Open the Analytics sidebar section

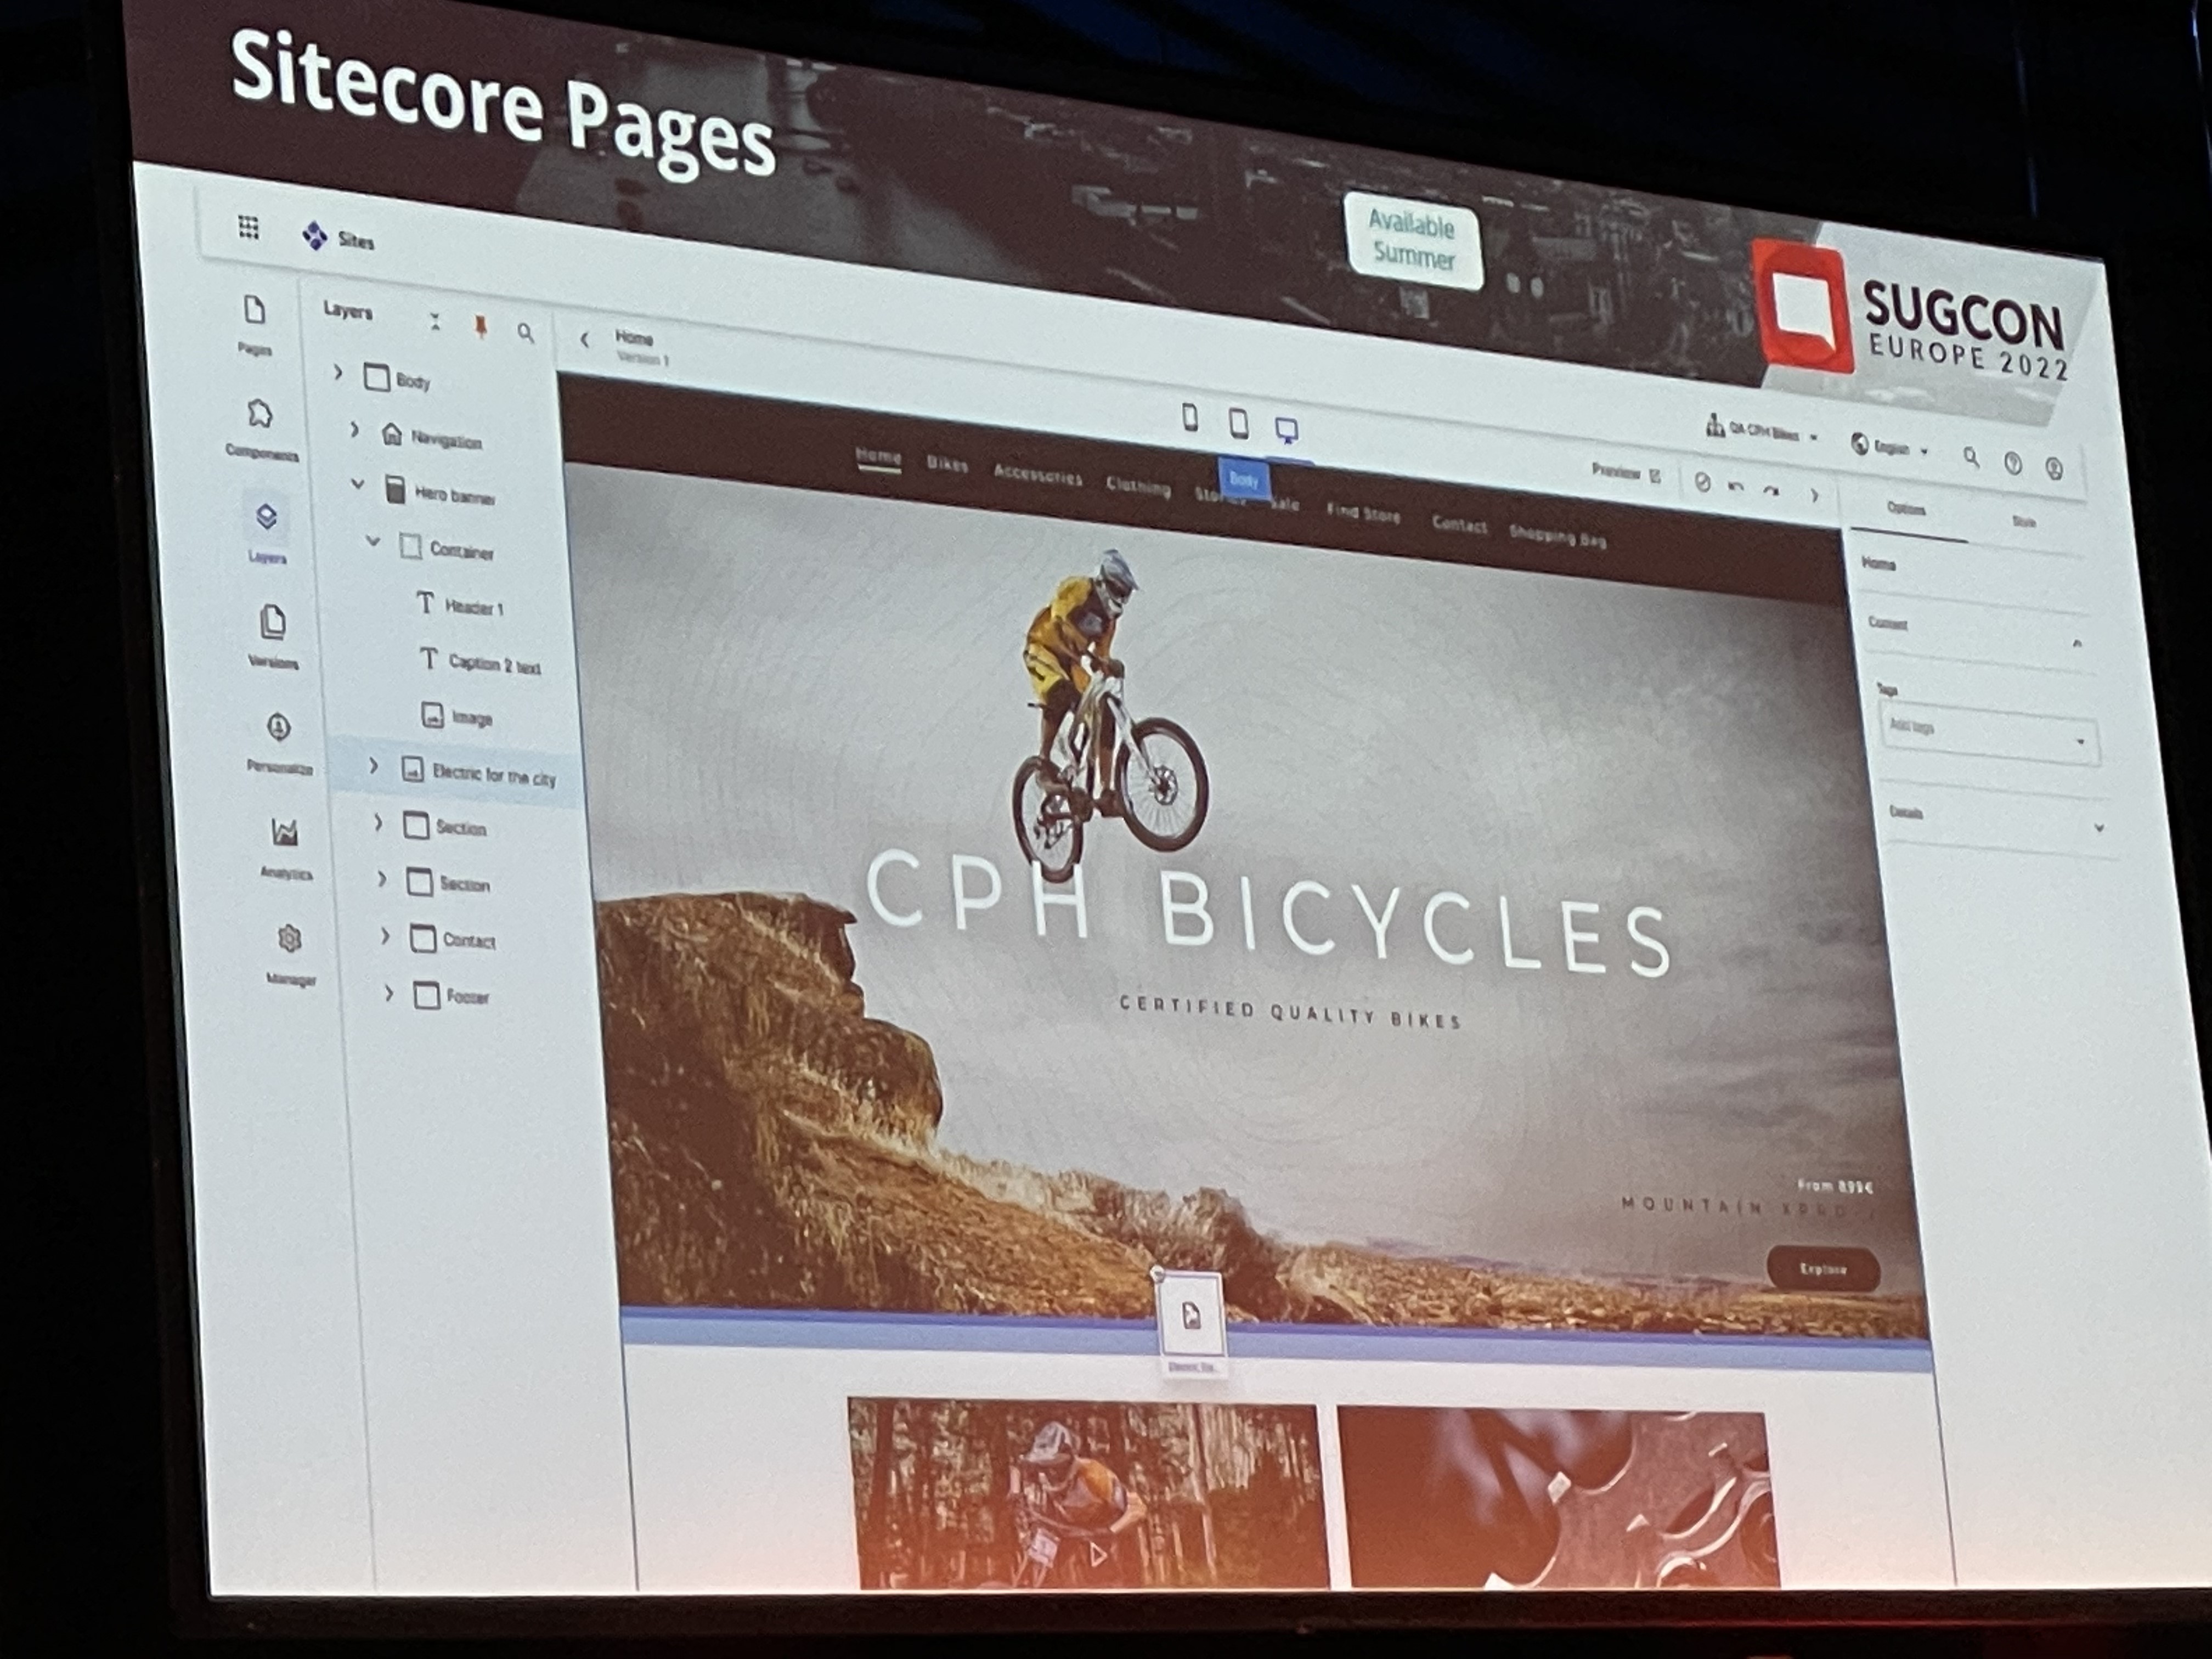(285, 848)
